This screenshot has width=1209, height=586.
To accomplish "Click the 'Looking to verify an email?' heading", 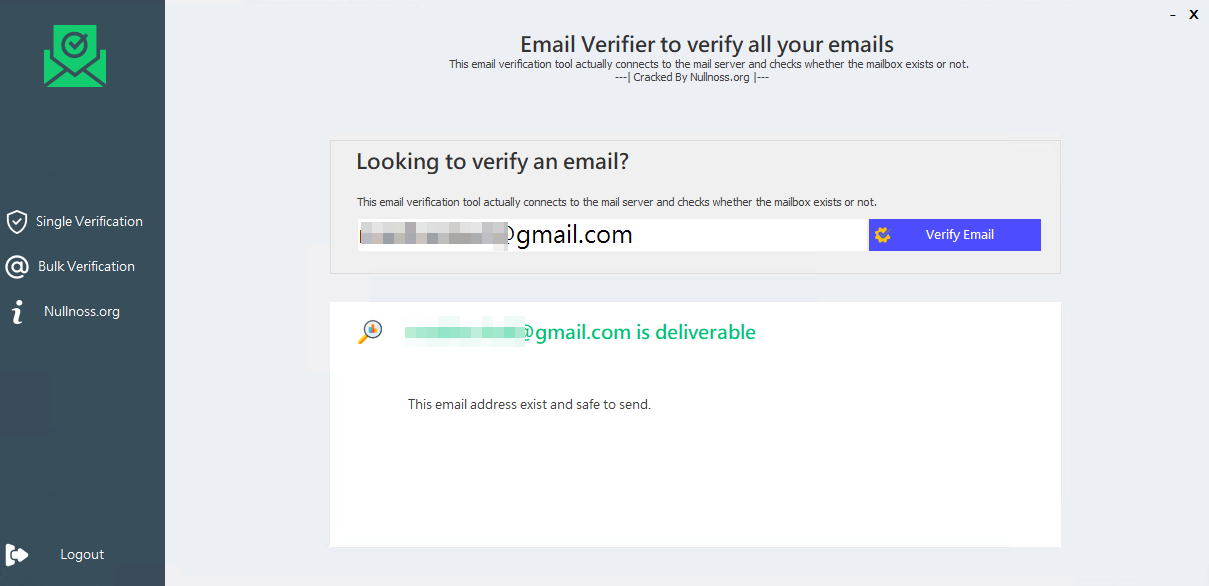I will click(x=493, y=162).
